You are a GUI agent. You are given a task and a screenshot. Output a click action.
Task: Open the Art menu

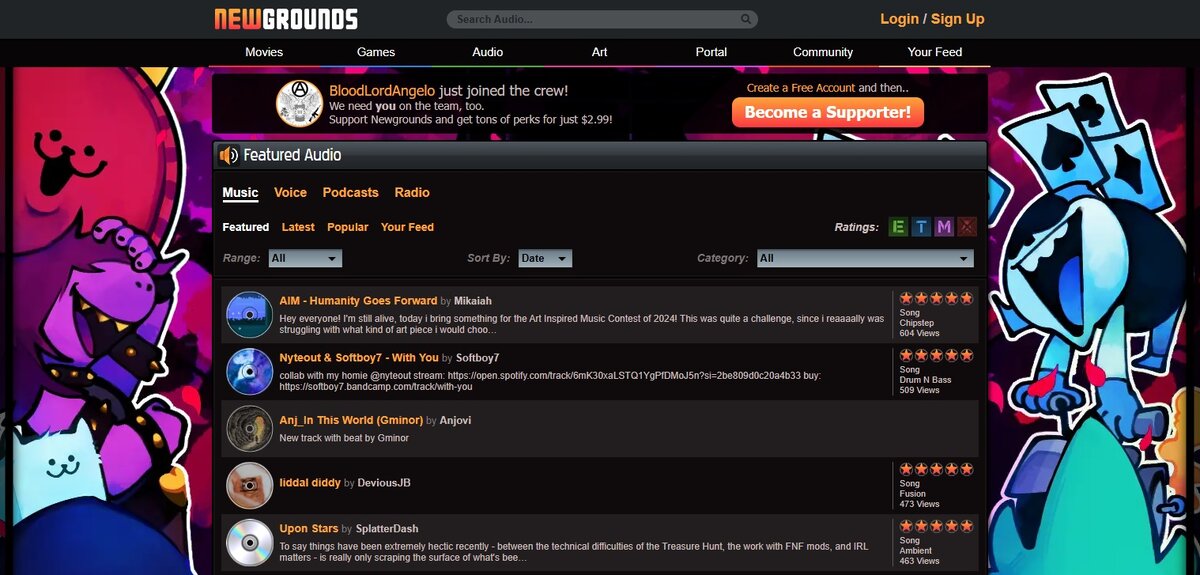tap(600, 52)
